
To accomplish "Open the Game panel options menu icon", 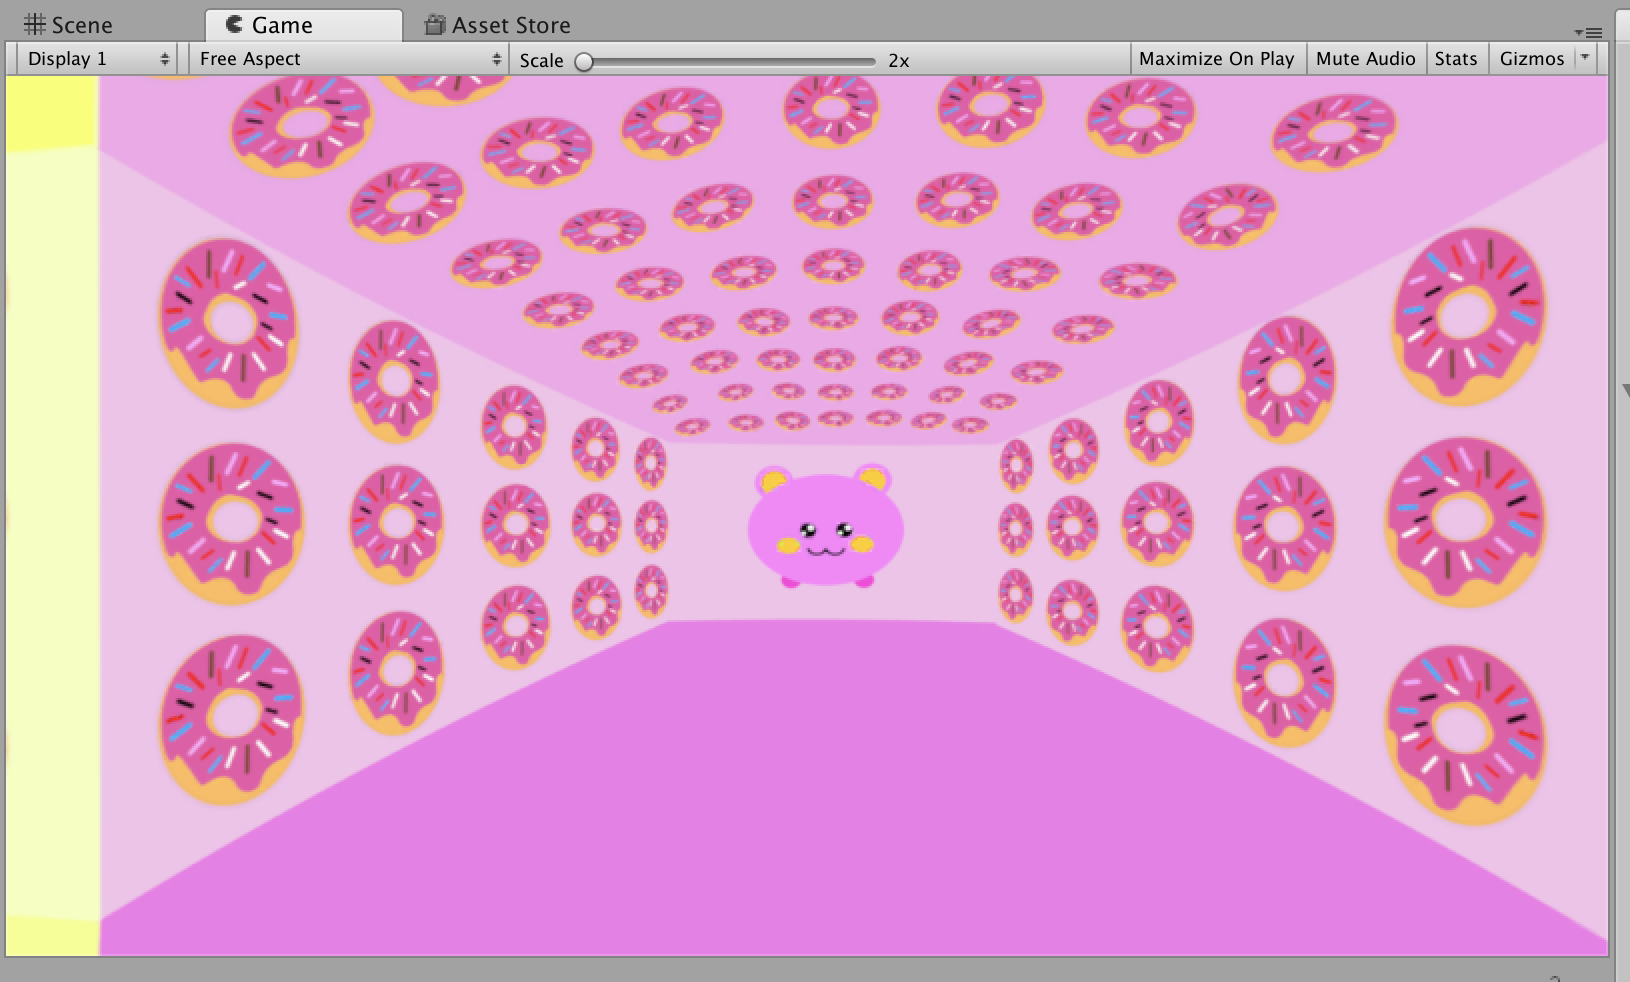I will (x=1587, y=32).
